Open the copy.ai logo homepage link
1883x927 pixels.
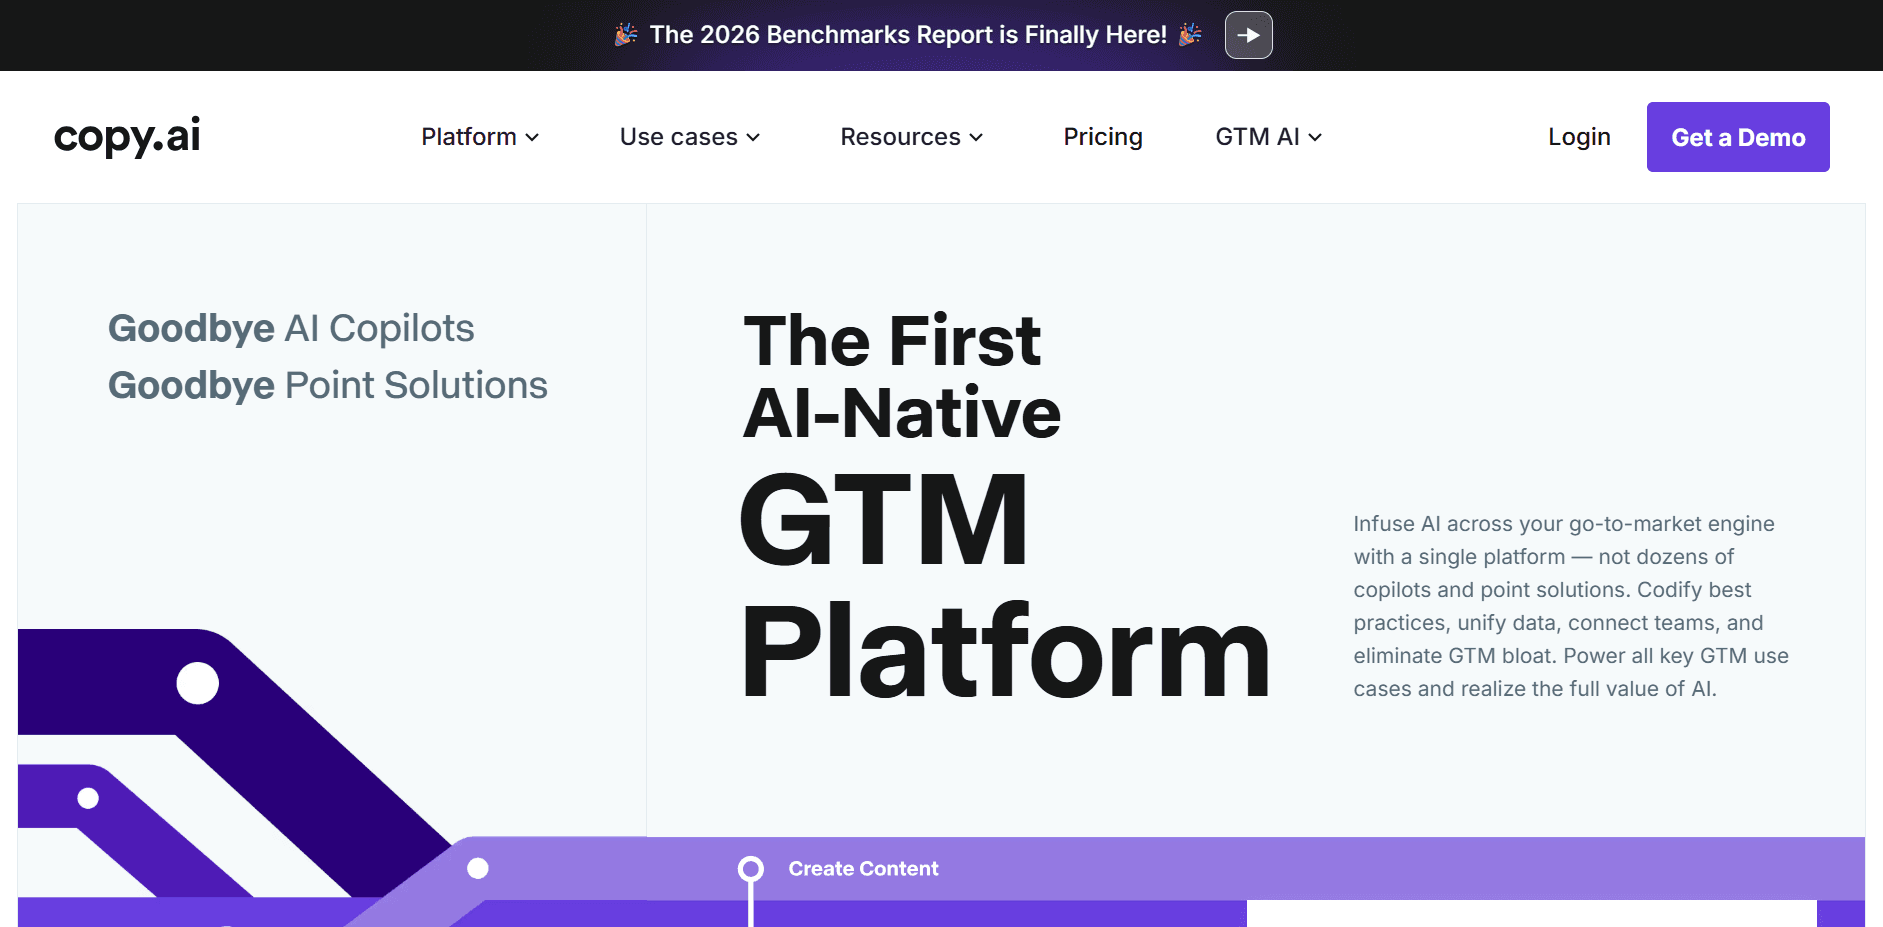coord(127,137)
